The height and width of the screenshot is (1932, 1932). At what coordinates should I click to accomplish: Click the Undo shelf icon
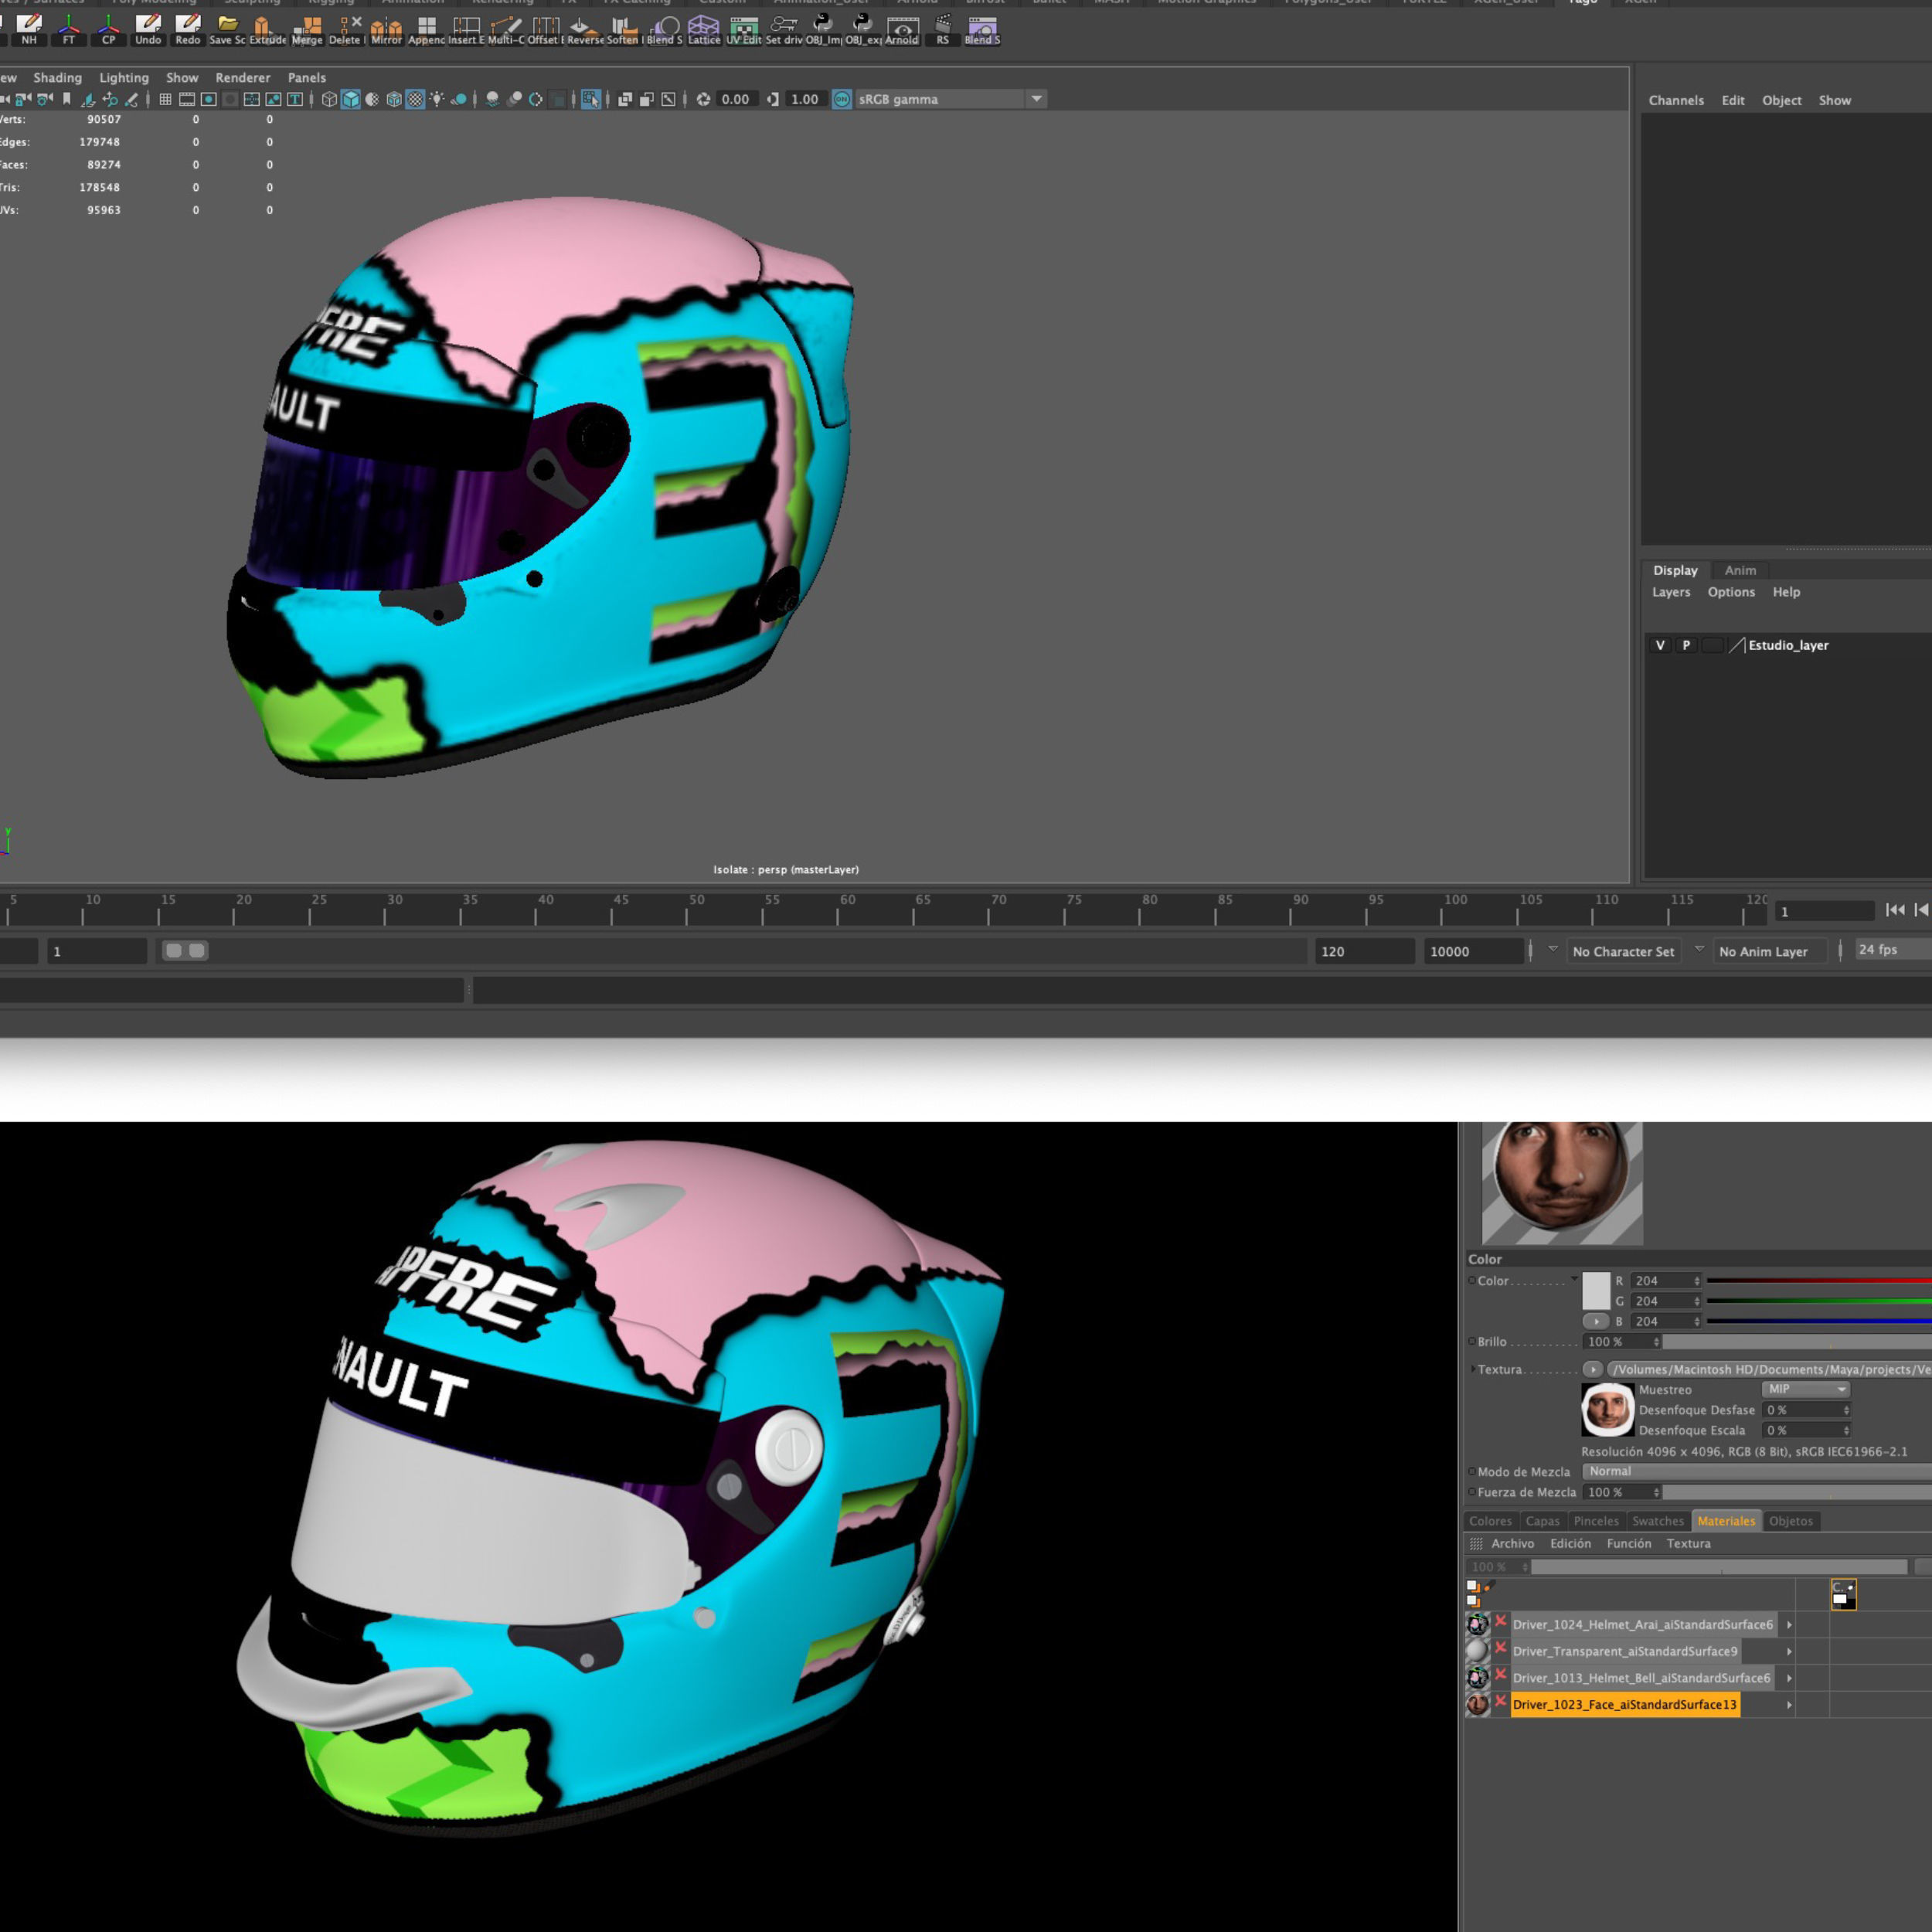click(x=148, y=29)
